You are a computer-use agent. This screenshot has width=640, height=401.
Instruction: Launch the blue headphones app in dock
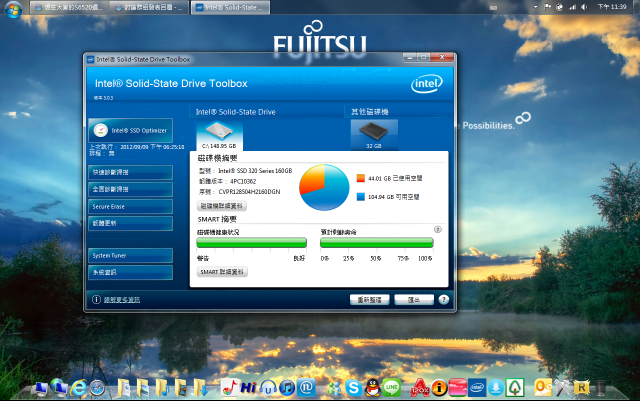[268, 388]
